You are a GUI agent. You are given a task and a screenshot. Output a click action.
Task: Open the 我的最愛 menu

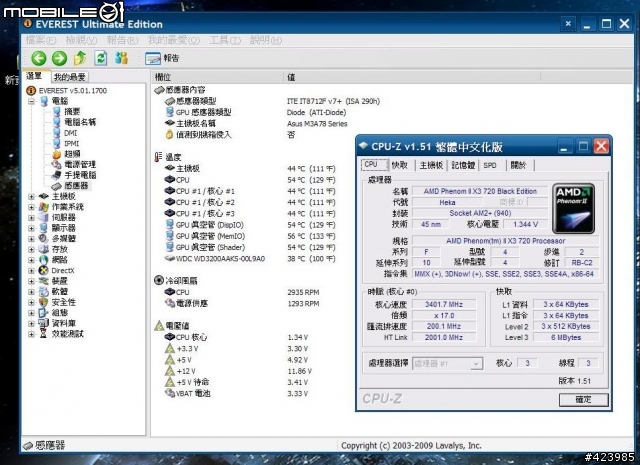point(173,40)
